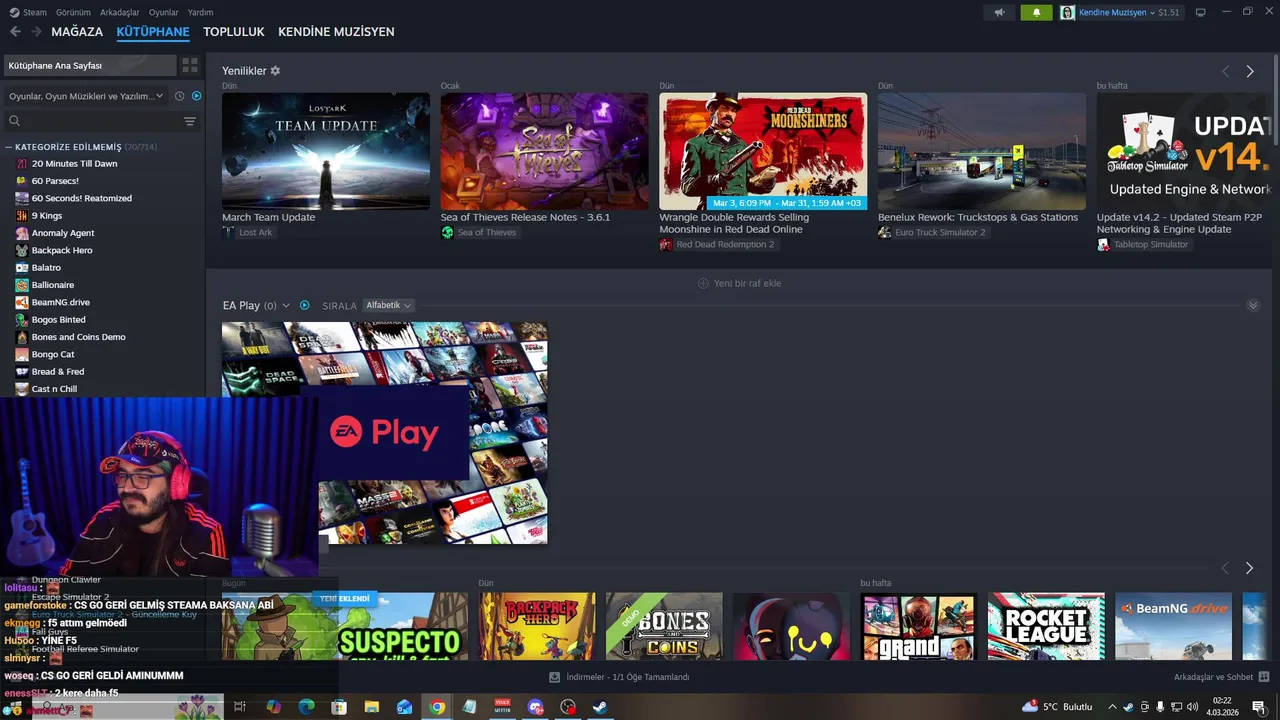Select Bongo Cat in library list

point(52,354)
